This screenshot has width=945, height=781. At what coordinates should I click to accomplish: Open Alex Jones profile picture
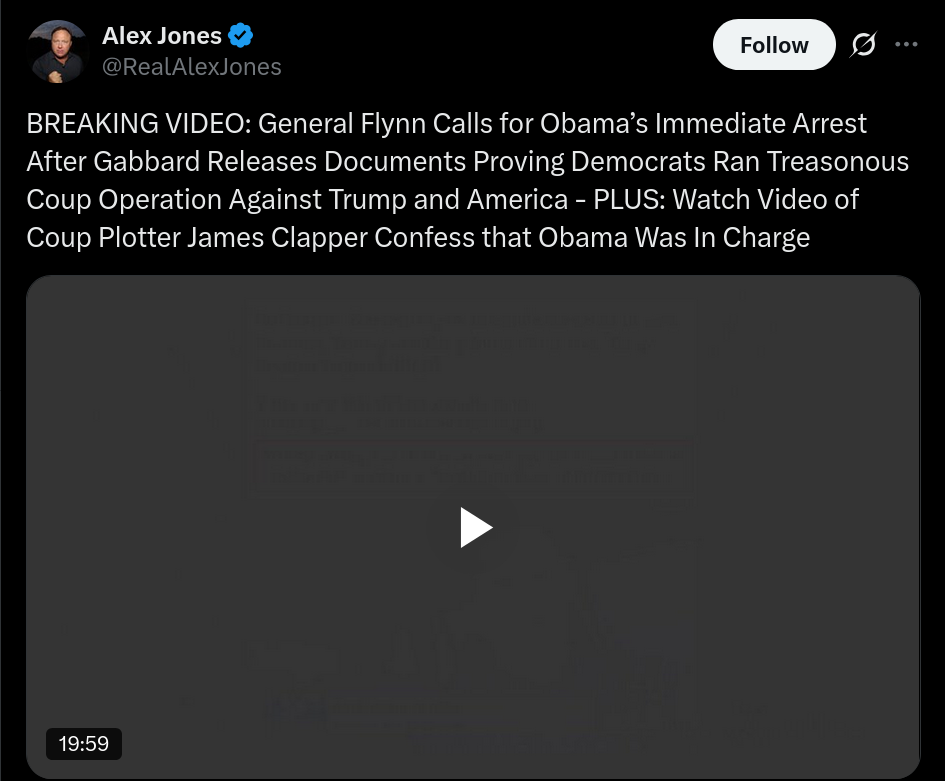(x=58, y=52)
